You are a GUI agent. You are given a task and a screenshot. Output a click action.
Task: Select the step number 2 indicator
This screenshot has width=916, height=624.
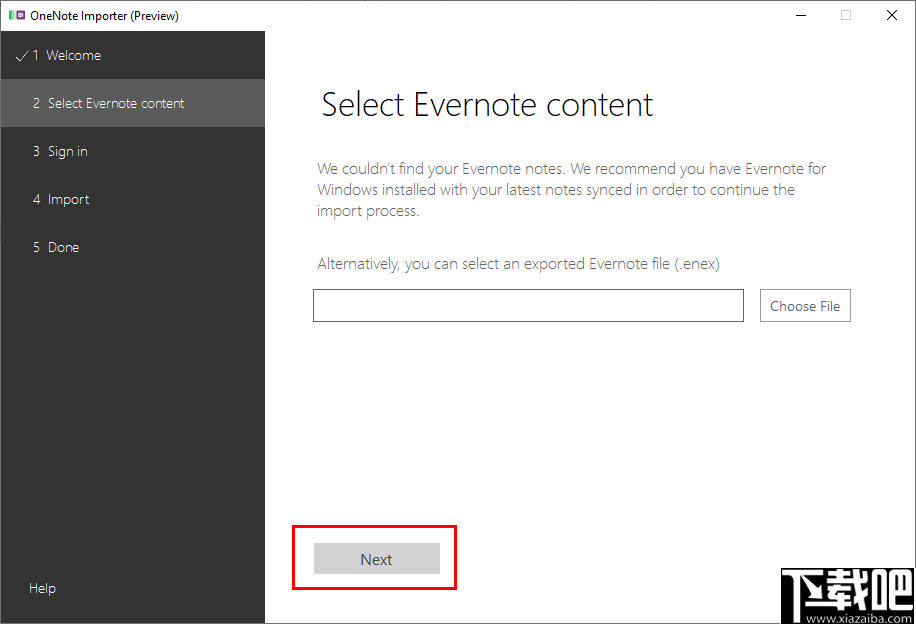pyautogui.click(x=35, y=103)
